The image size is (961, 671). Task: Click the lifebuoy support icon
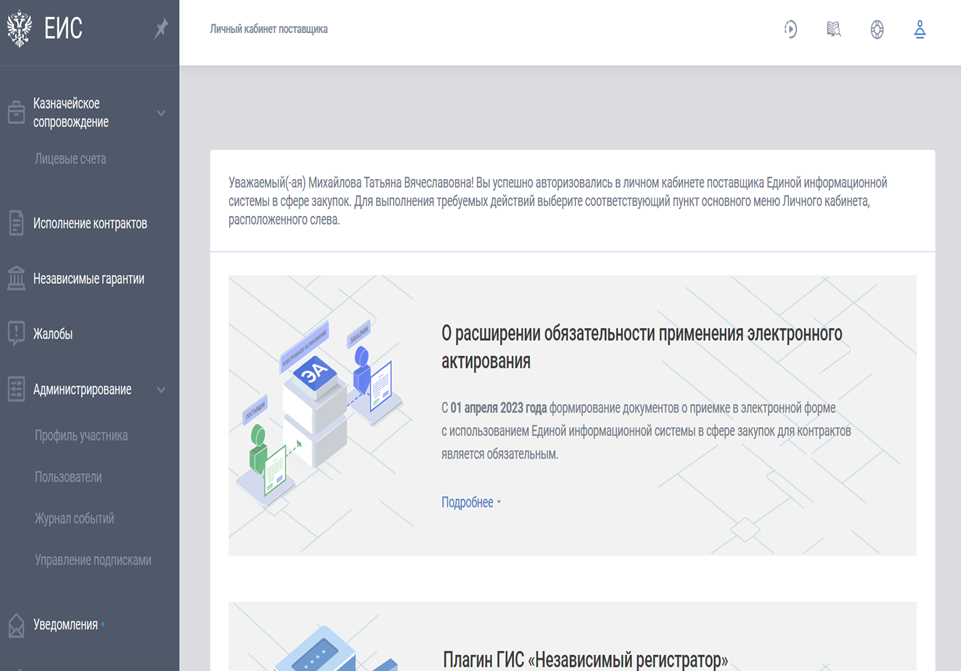(x=877, y=30)
